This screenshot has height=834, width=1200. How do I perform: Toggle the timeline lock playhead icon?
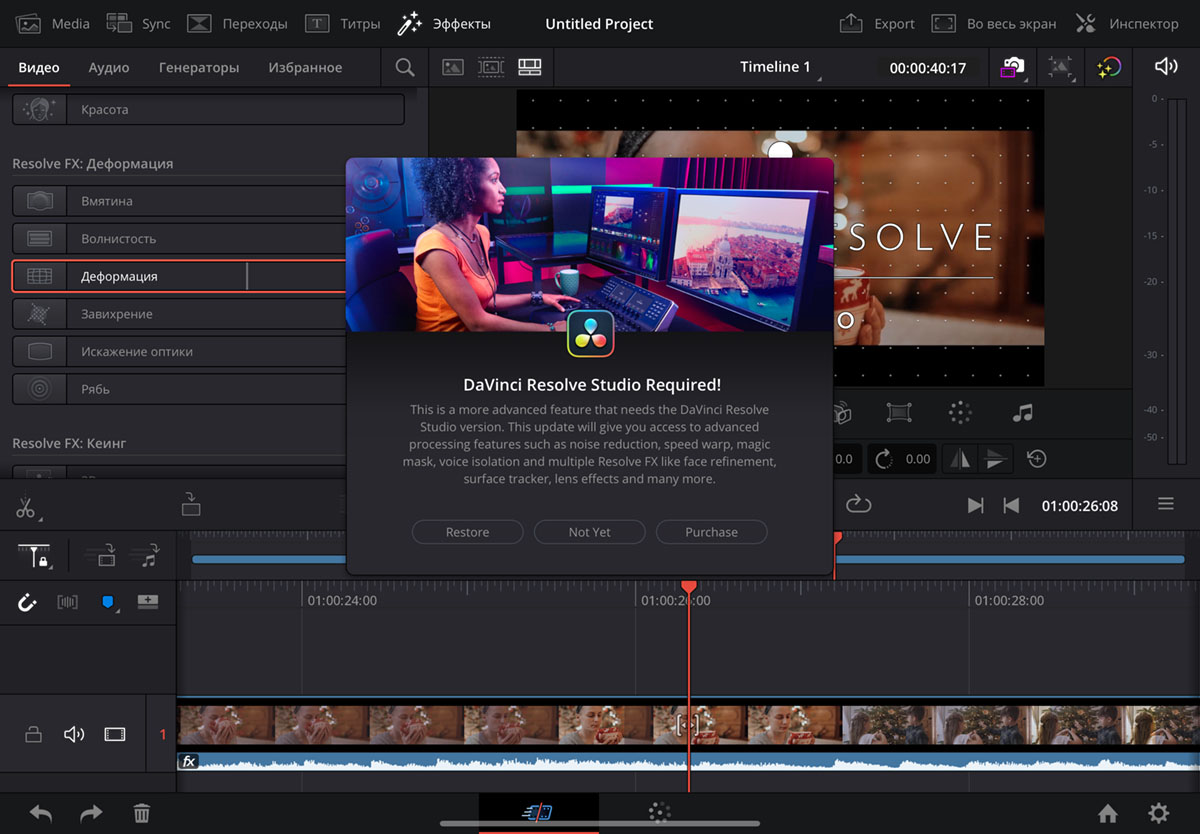pos(36,555)
